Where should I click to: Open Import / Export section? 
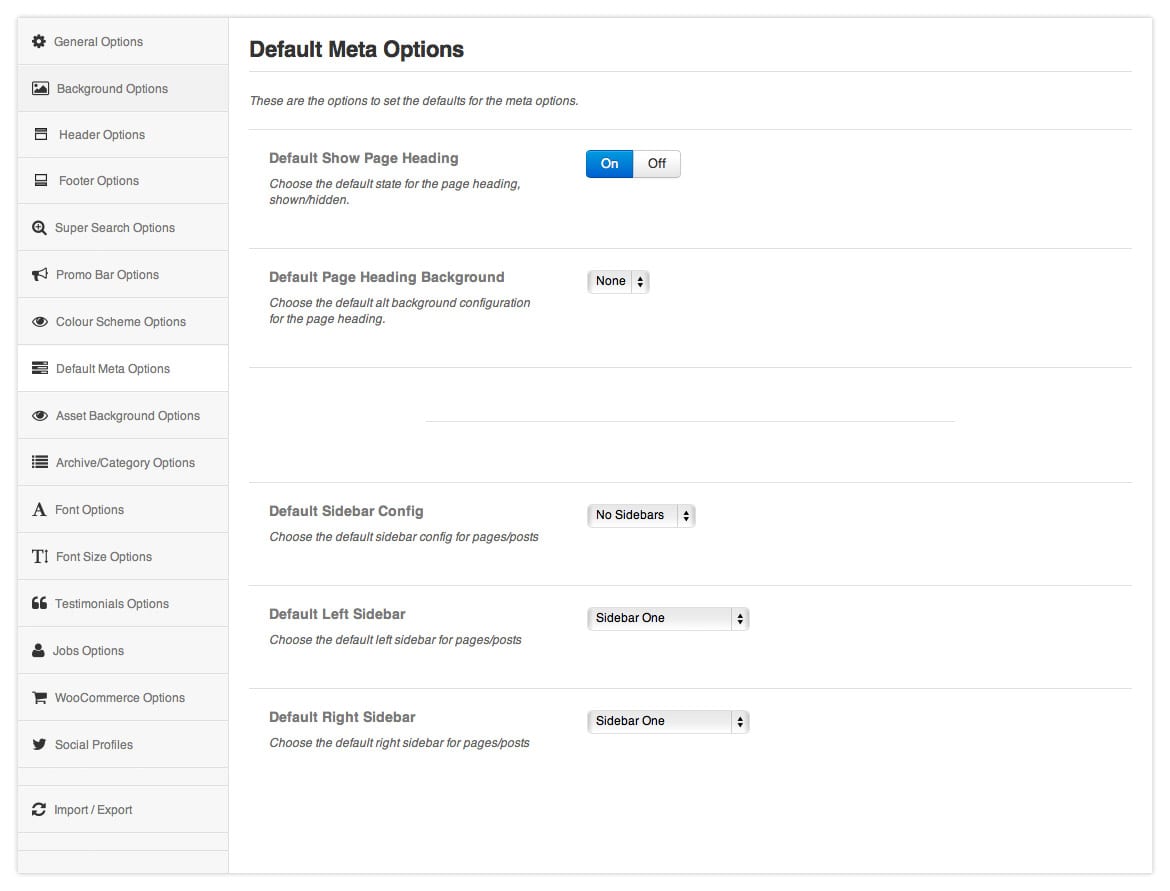pyautogui.click(x=123, y=810)
